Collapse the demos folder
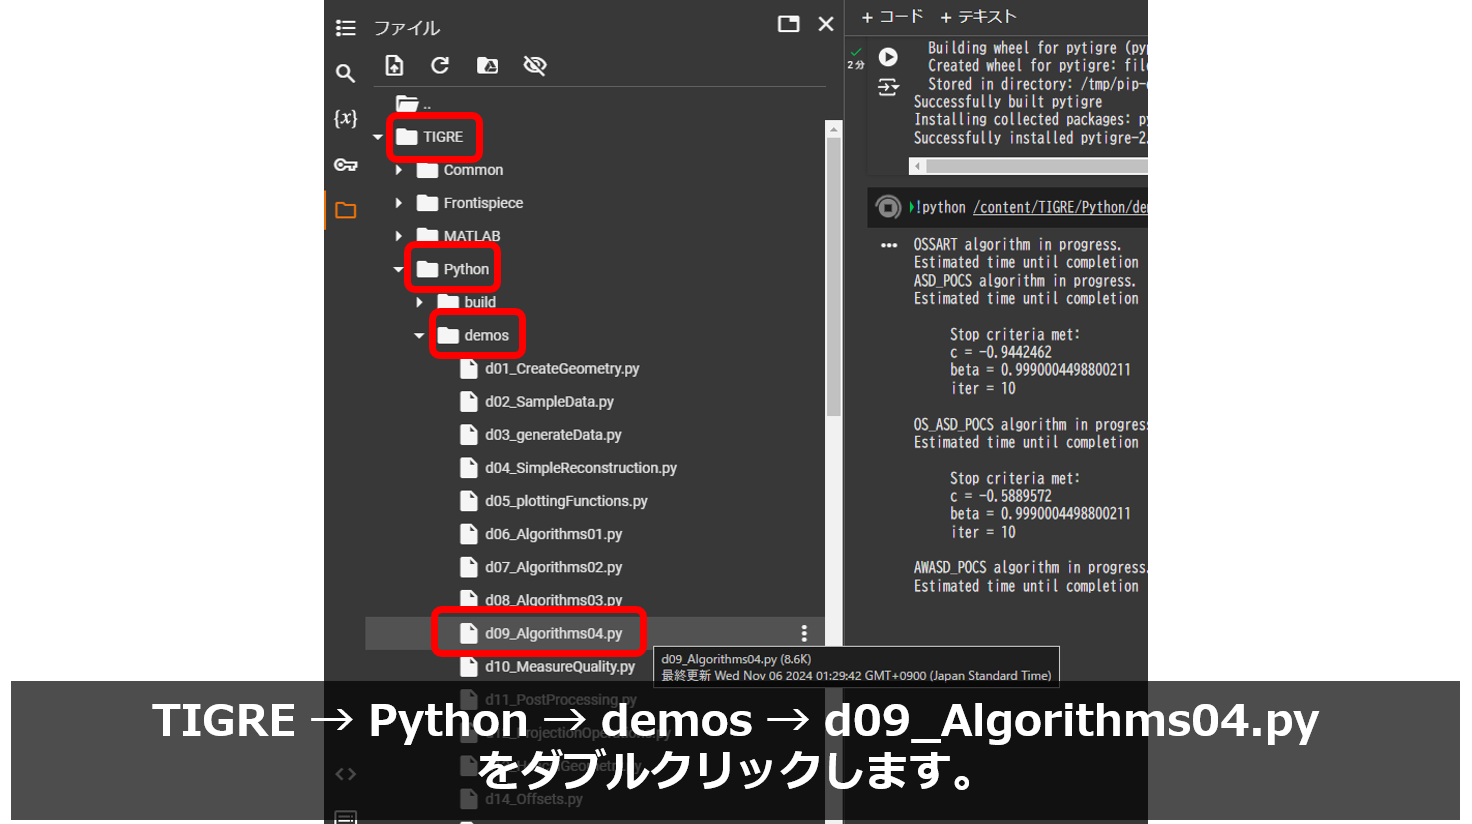1472x824 pixels. pyautogui.click(x=419, y=335)
